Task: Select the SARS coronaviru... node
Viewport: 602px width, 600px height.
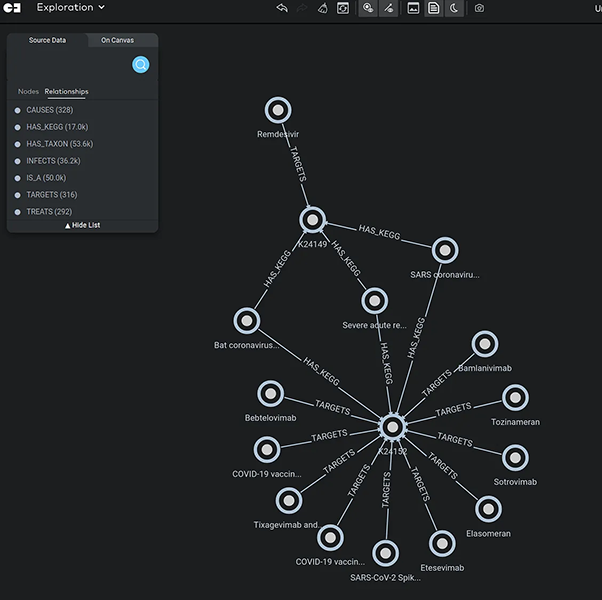Action: coord(445,250)
